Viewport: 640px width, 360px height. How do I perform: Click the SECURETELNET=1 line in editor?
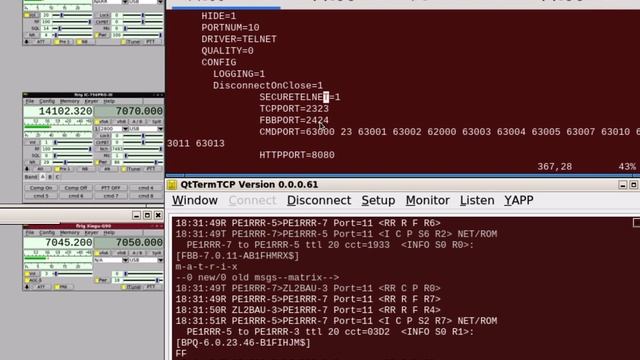[x=300, y=97]
